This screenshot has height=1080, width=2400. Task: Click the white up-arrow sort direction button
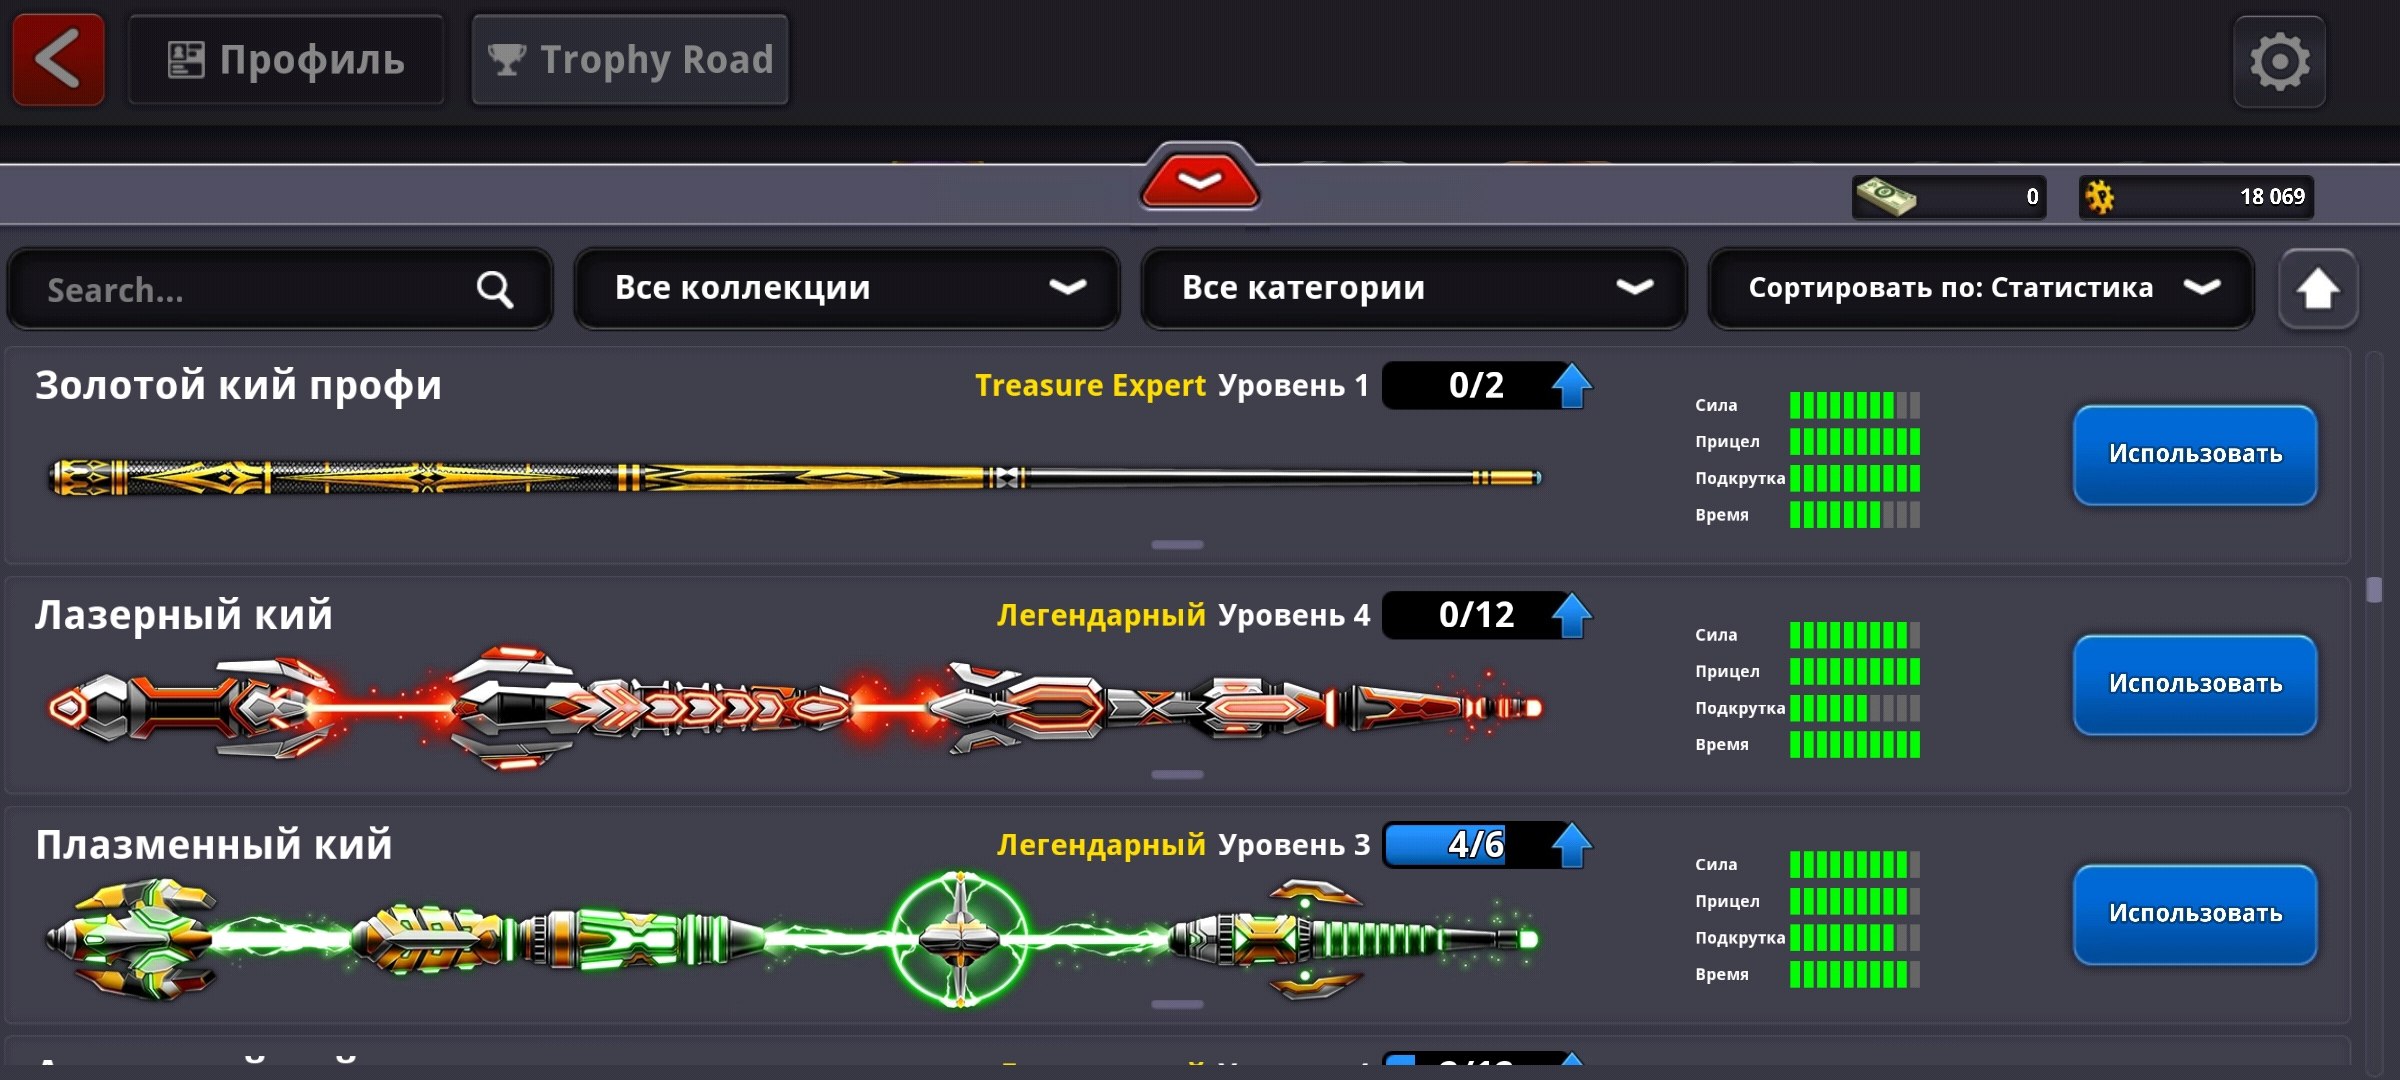[x=2317, y=289]
